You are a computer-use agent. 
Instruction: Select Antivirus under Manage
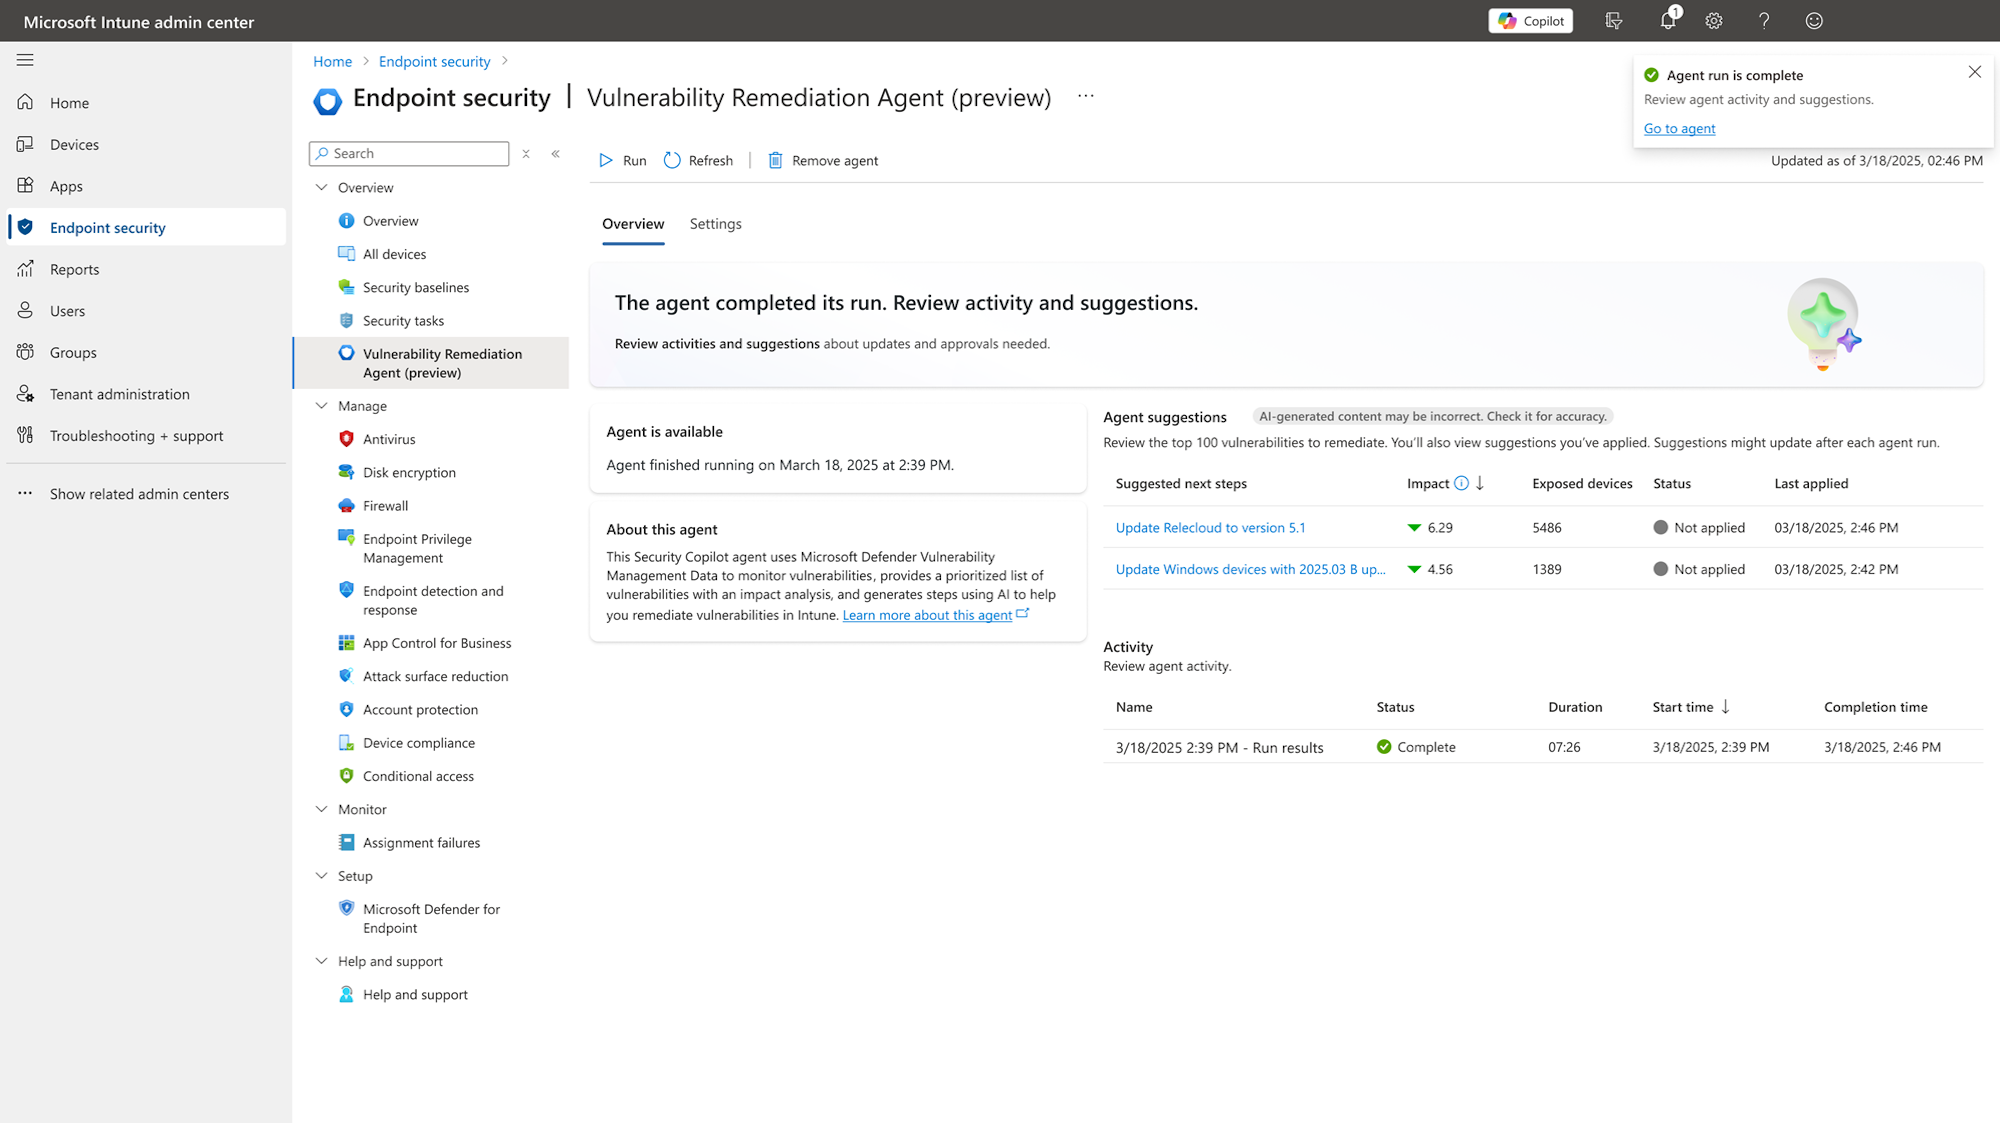click(x=390, y=438)
